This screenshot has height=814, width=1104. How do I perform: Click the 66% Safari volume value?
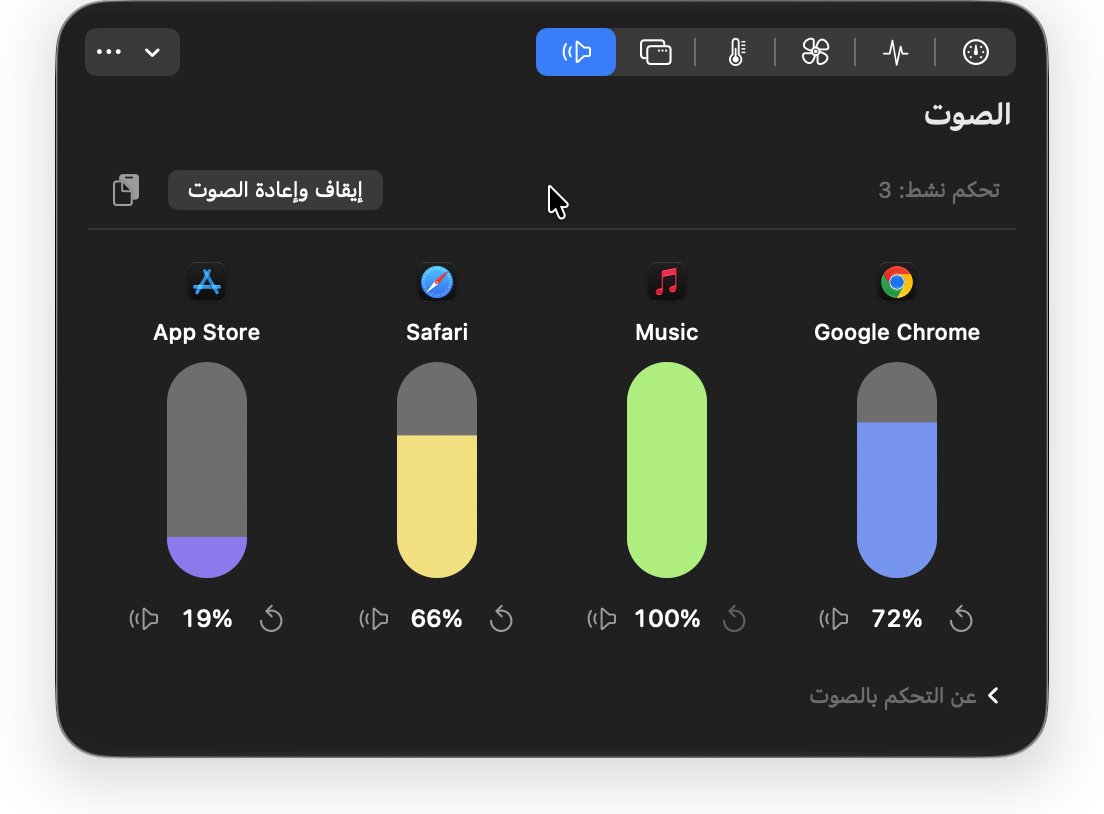pos(437,619)
